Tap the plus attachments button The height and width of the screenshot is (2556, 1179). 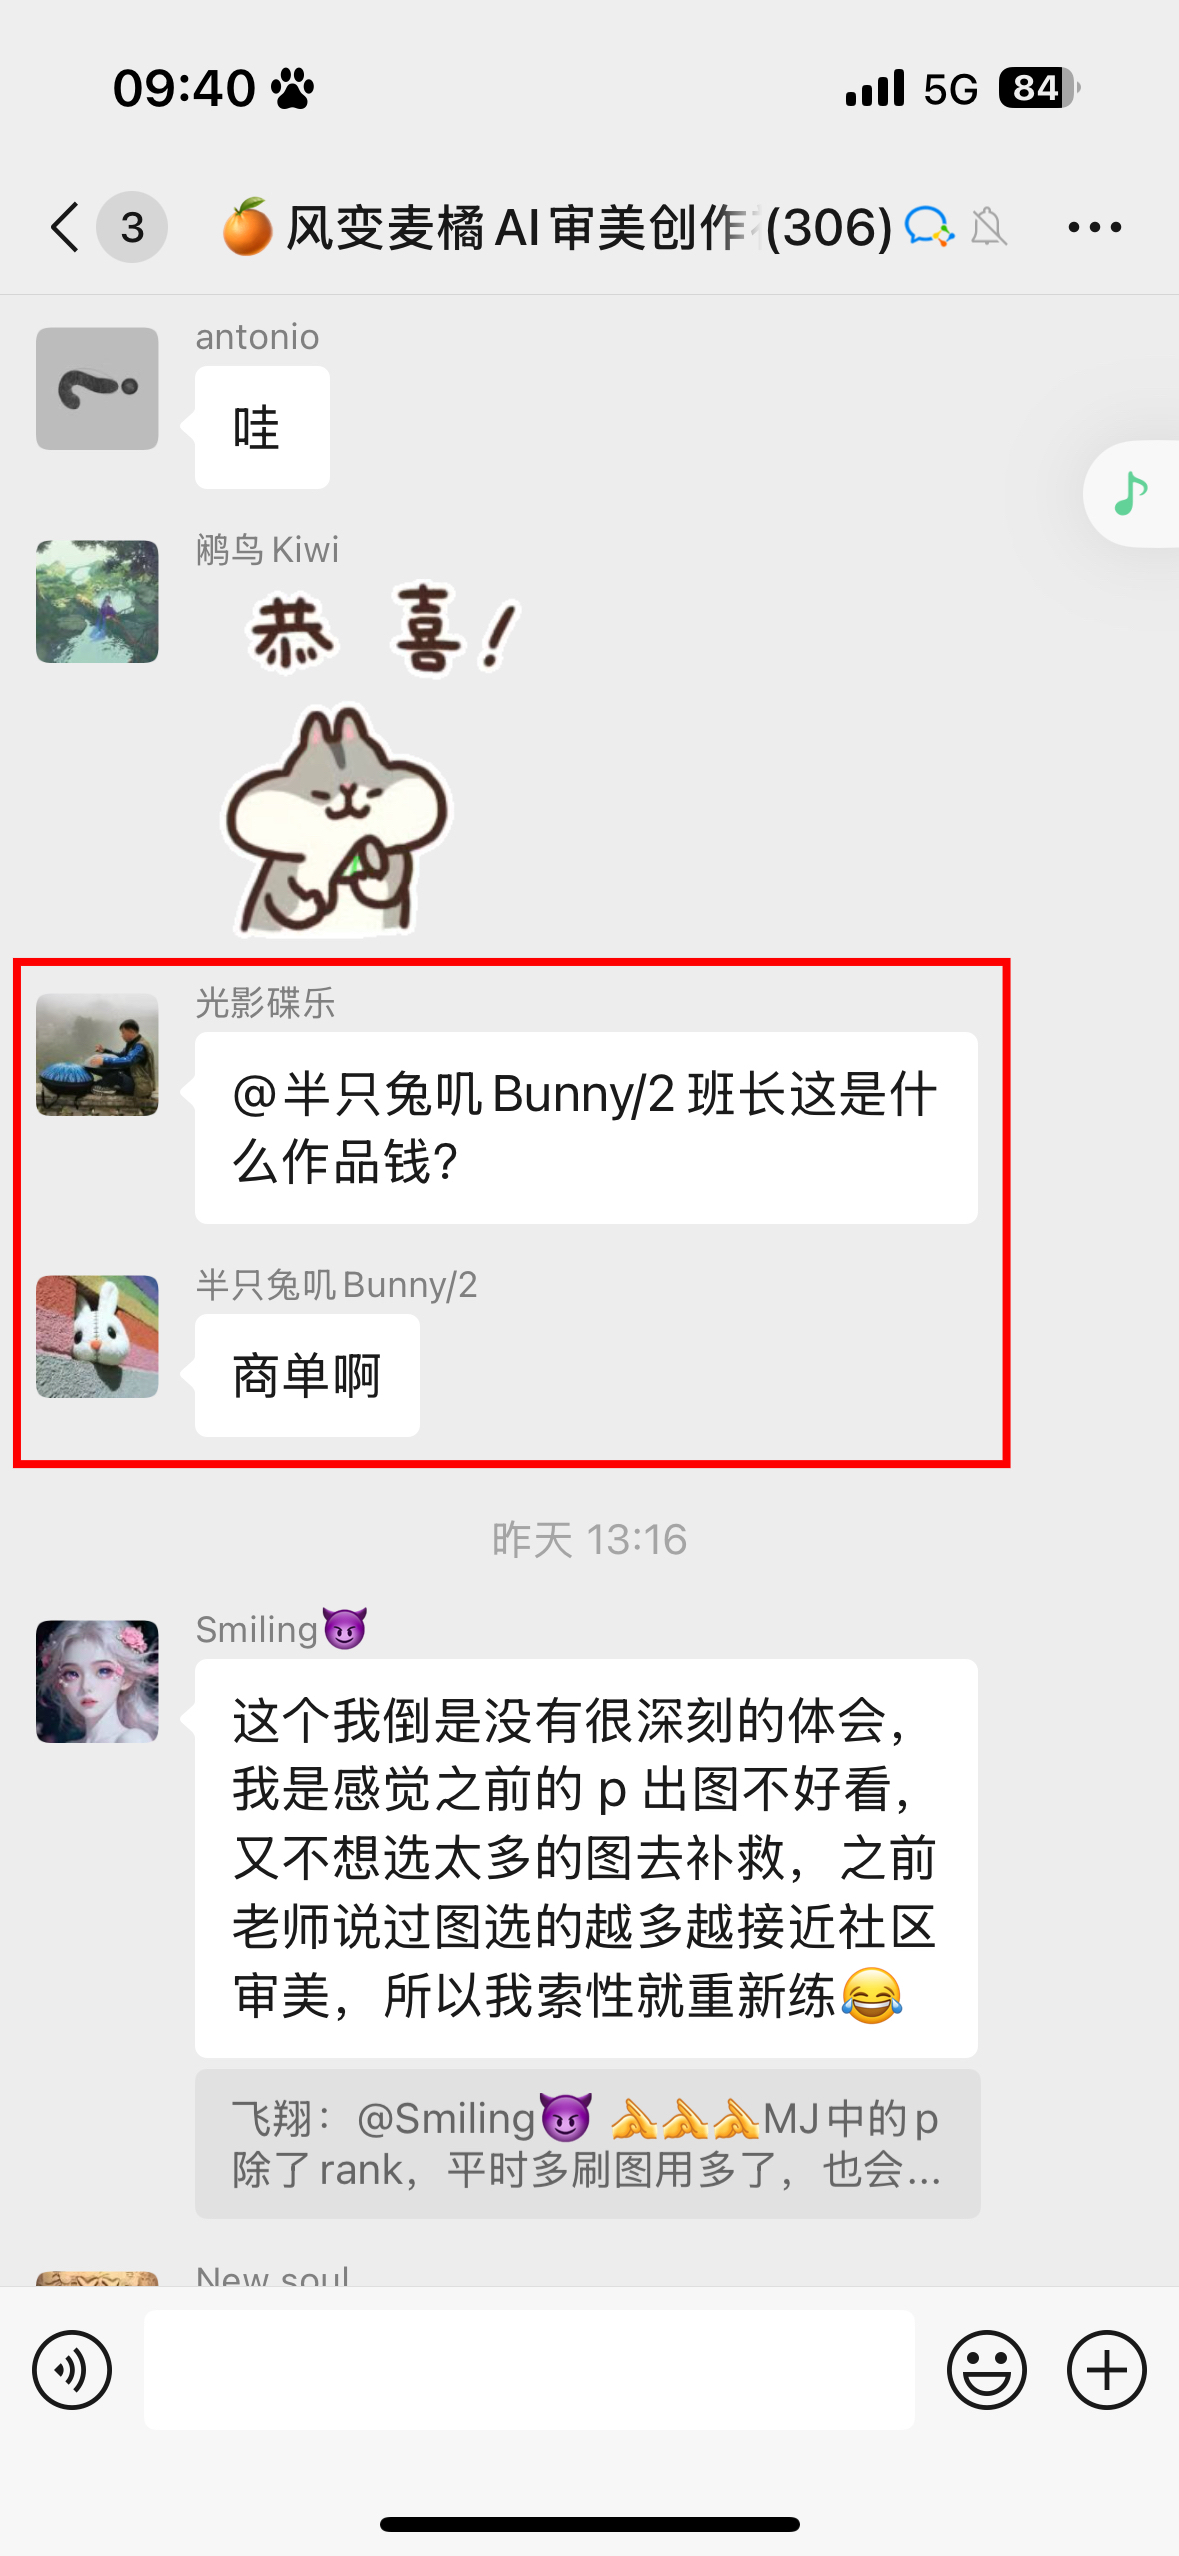(1106, 2369)
